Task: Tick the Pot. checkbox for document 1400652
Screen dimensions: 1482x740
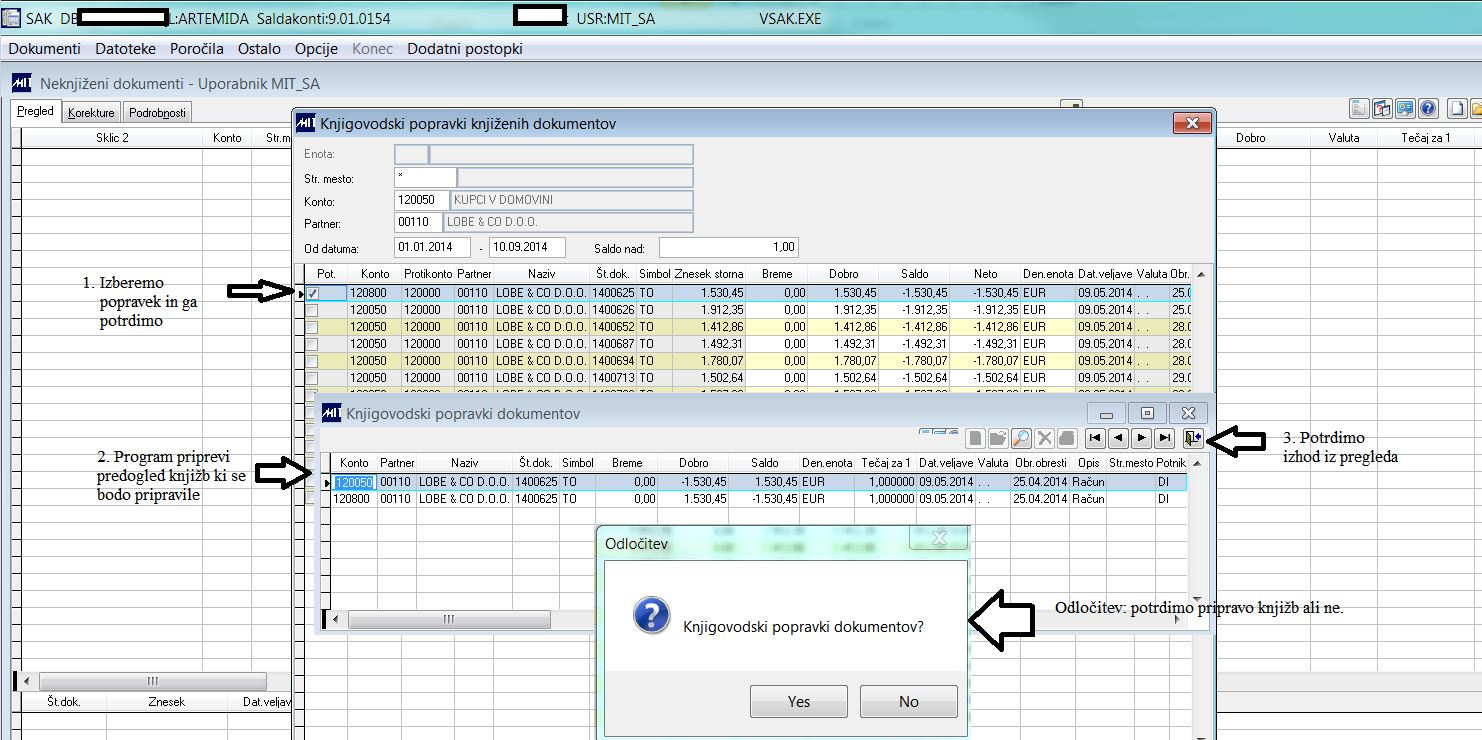Action: (313, 327)
